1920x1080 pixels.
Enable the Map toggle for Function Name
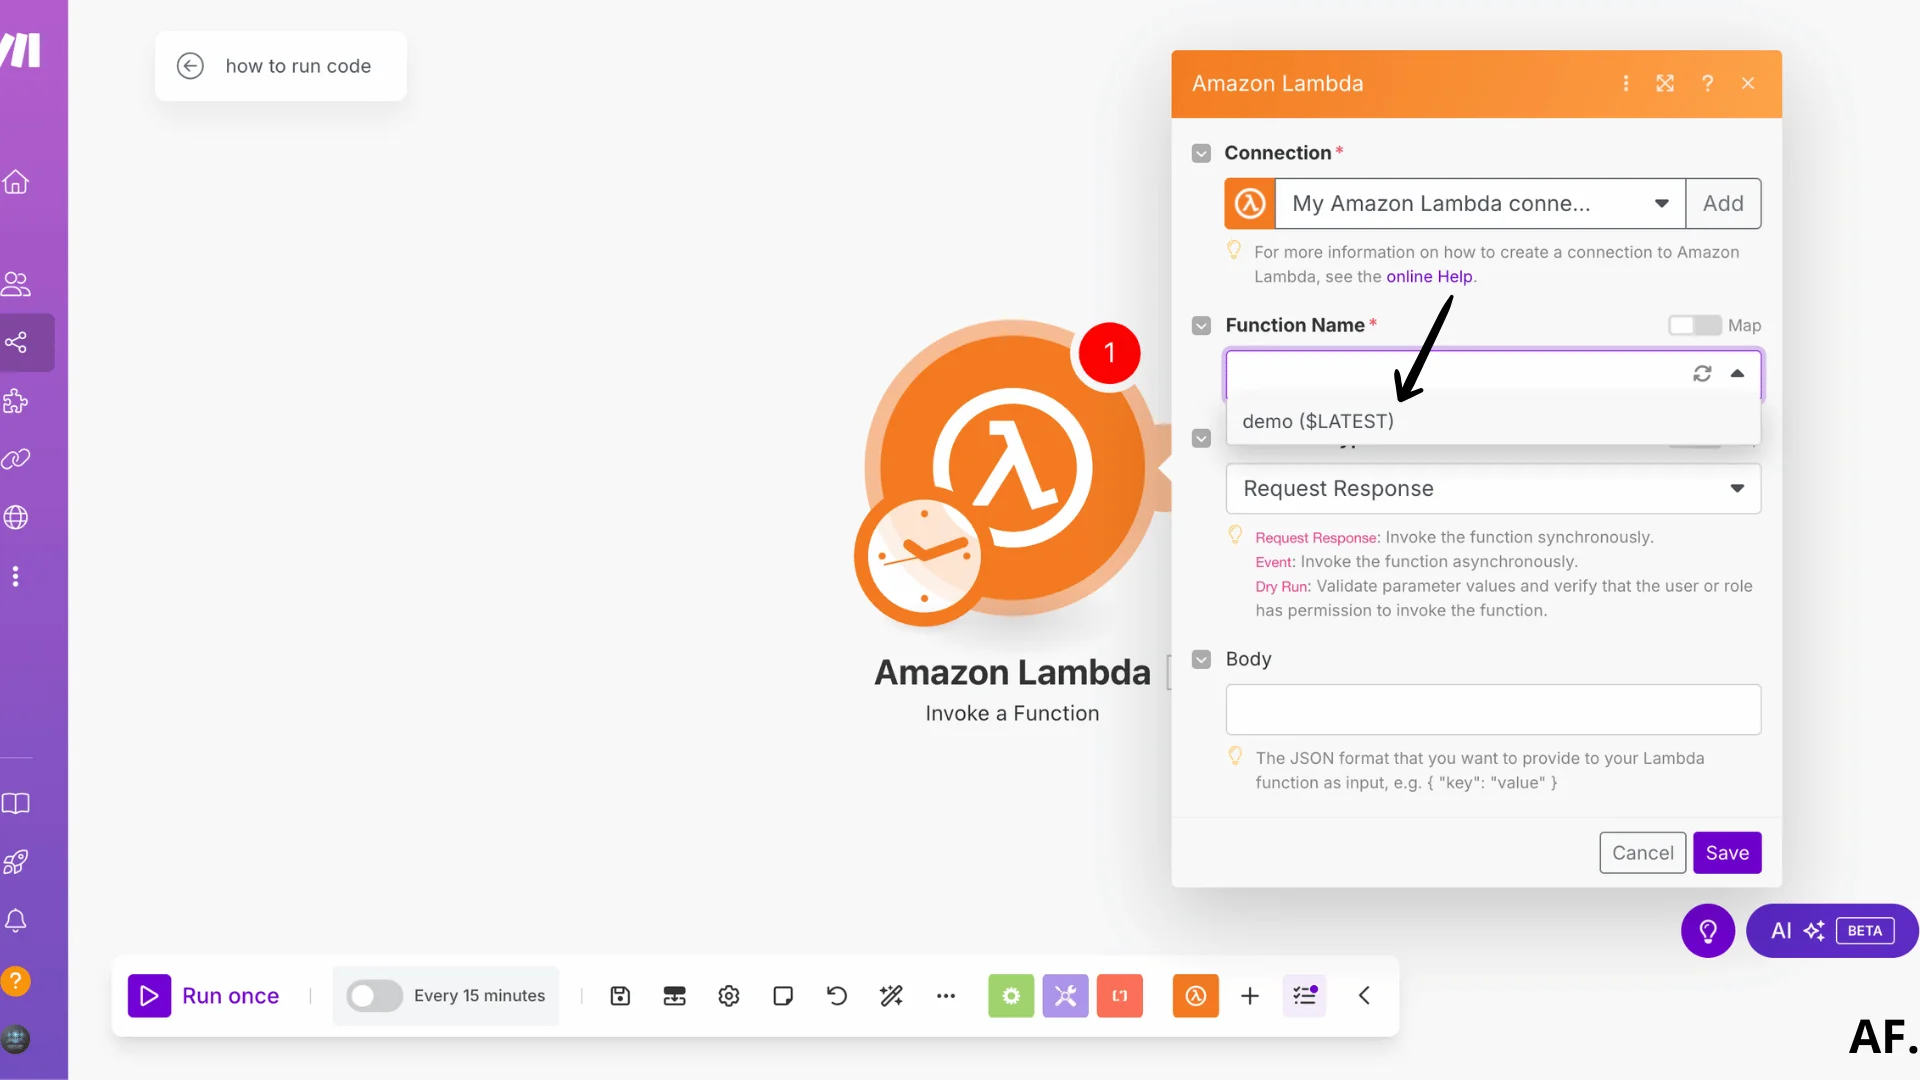point(1694,326)
